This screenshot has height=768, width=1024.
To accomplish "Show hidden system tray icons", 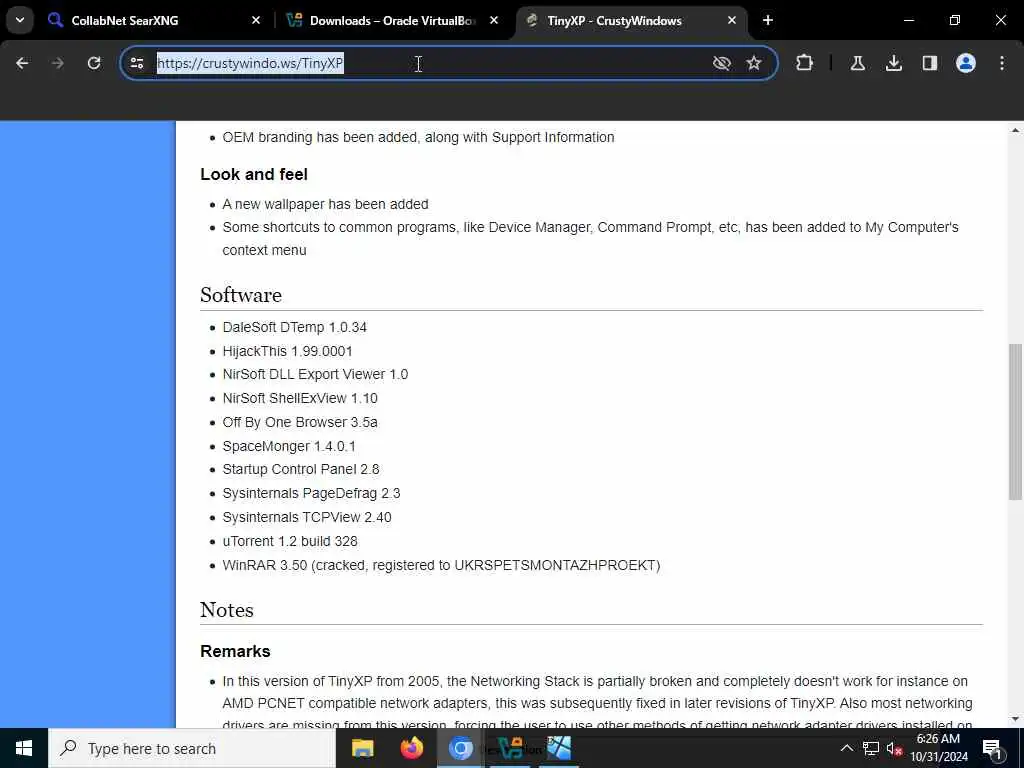I will click(x=846, y=748).
